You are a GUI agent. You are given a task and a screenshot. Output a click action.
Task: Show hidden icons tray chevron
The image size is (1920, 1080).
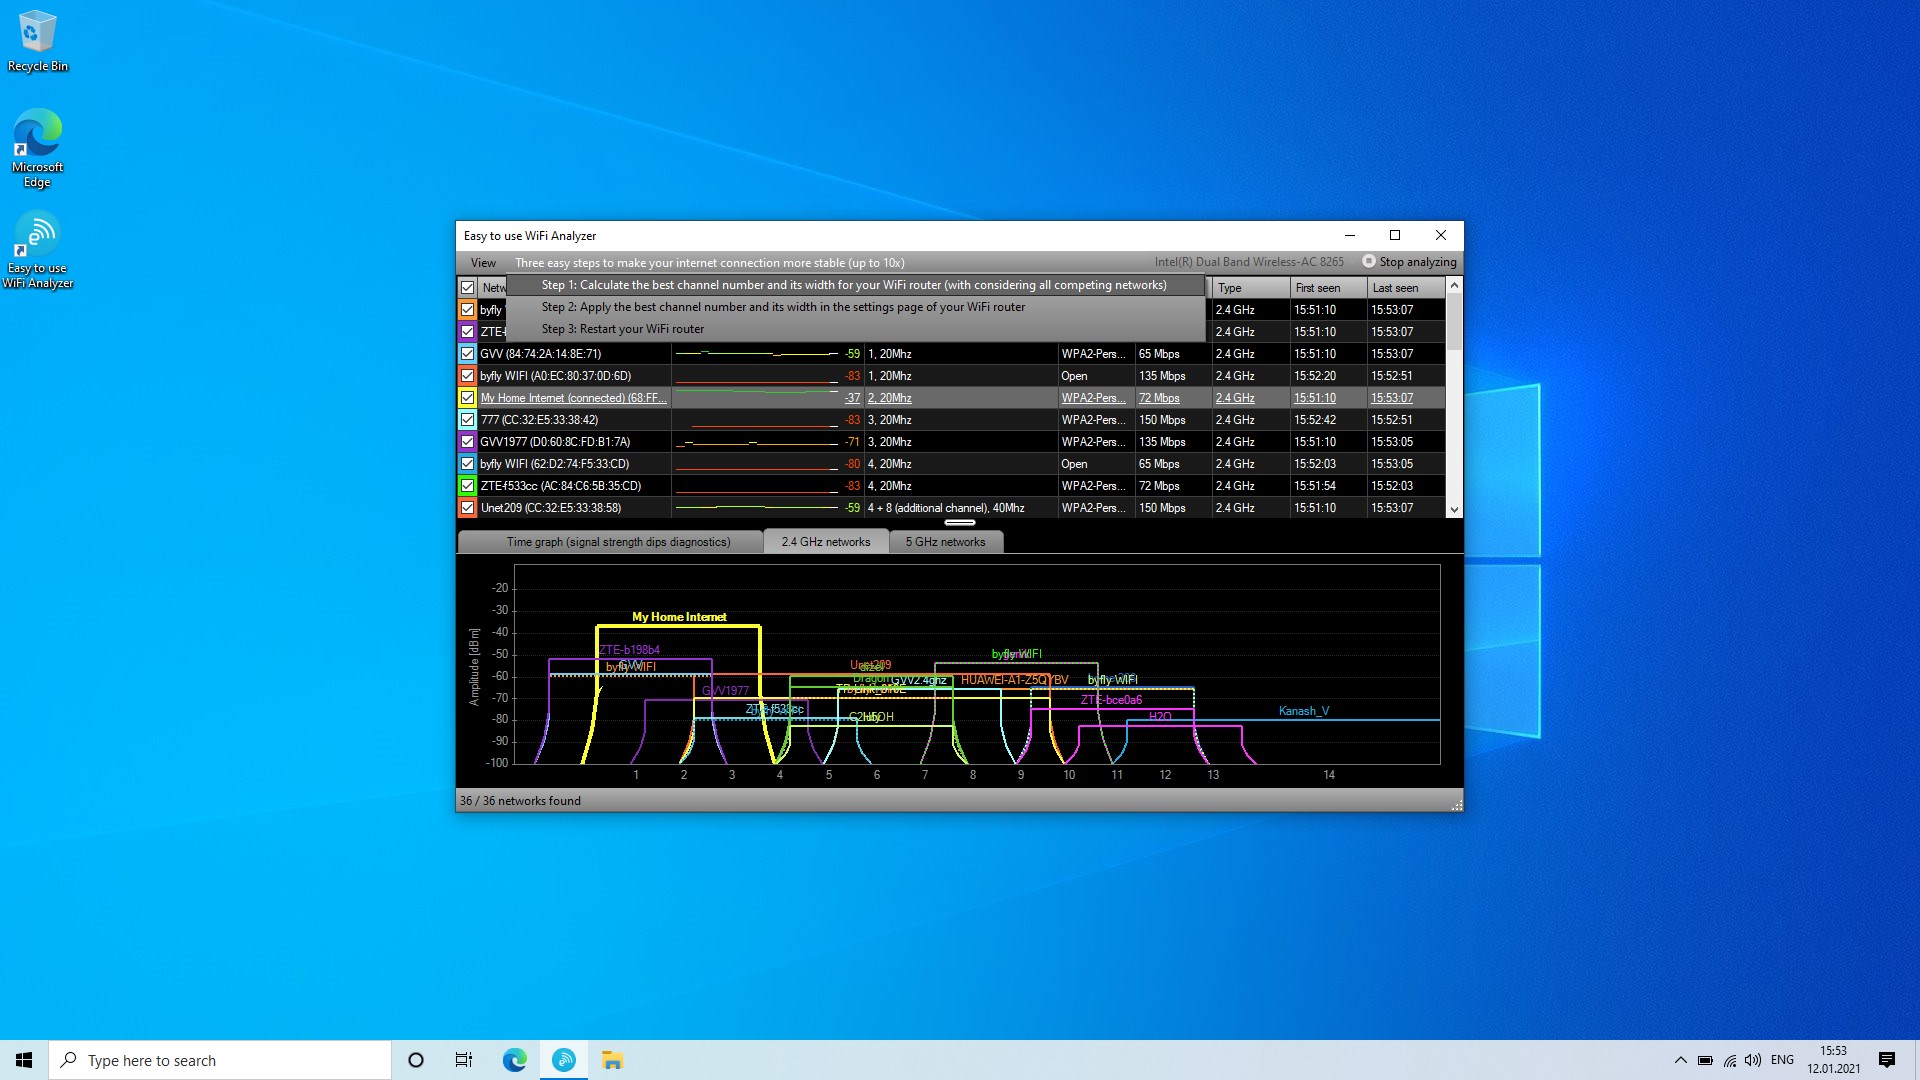[1680, 1060]
